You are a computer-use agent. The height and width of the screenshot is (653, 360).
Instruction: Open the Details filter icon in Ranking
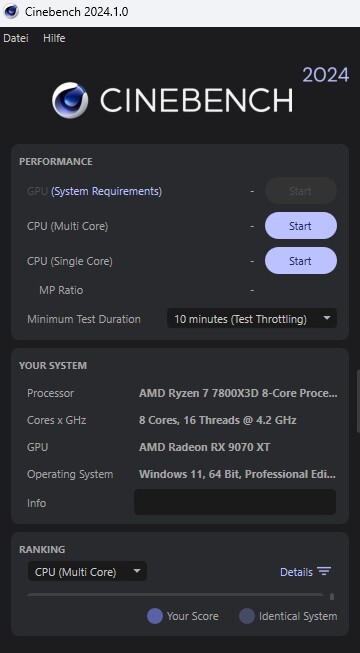pyautogui.click(x=324, y=571)
